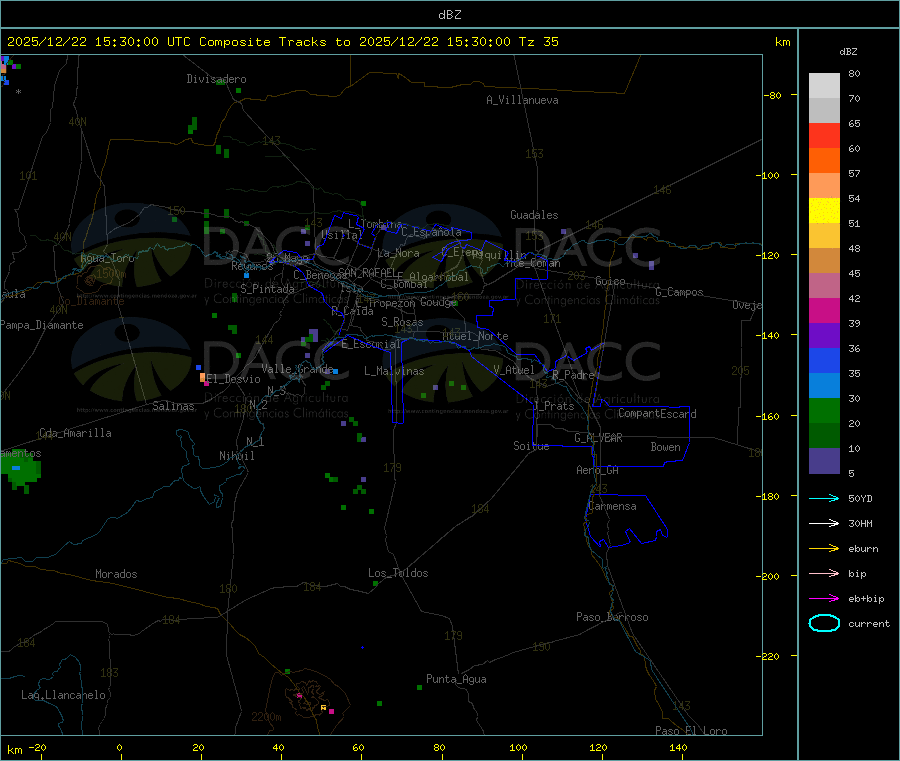The width and height of the screenshot is (900, 761).
Task: Click the Los_Toldos place label
Action: click(x=398, y=573)
